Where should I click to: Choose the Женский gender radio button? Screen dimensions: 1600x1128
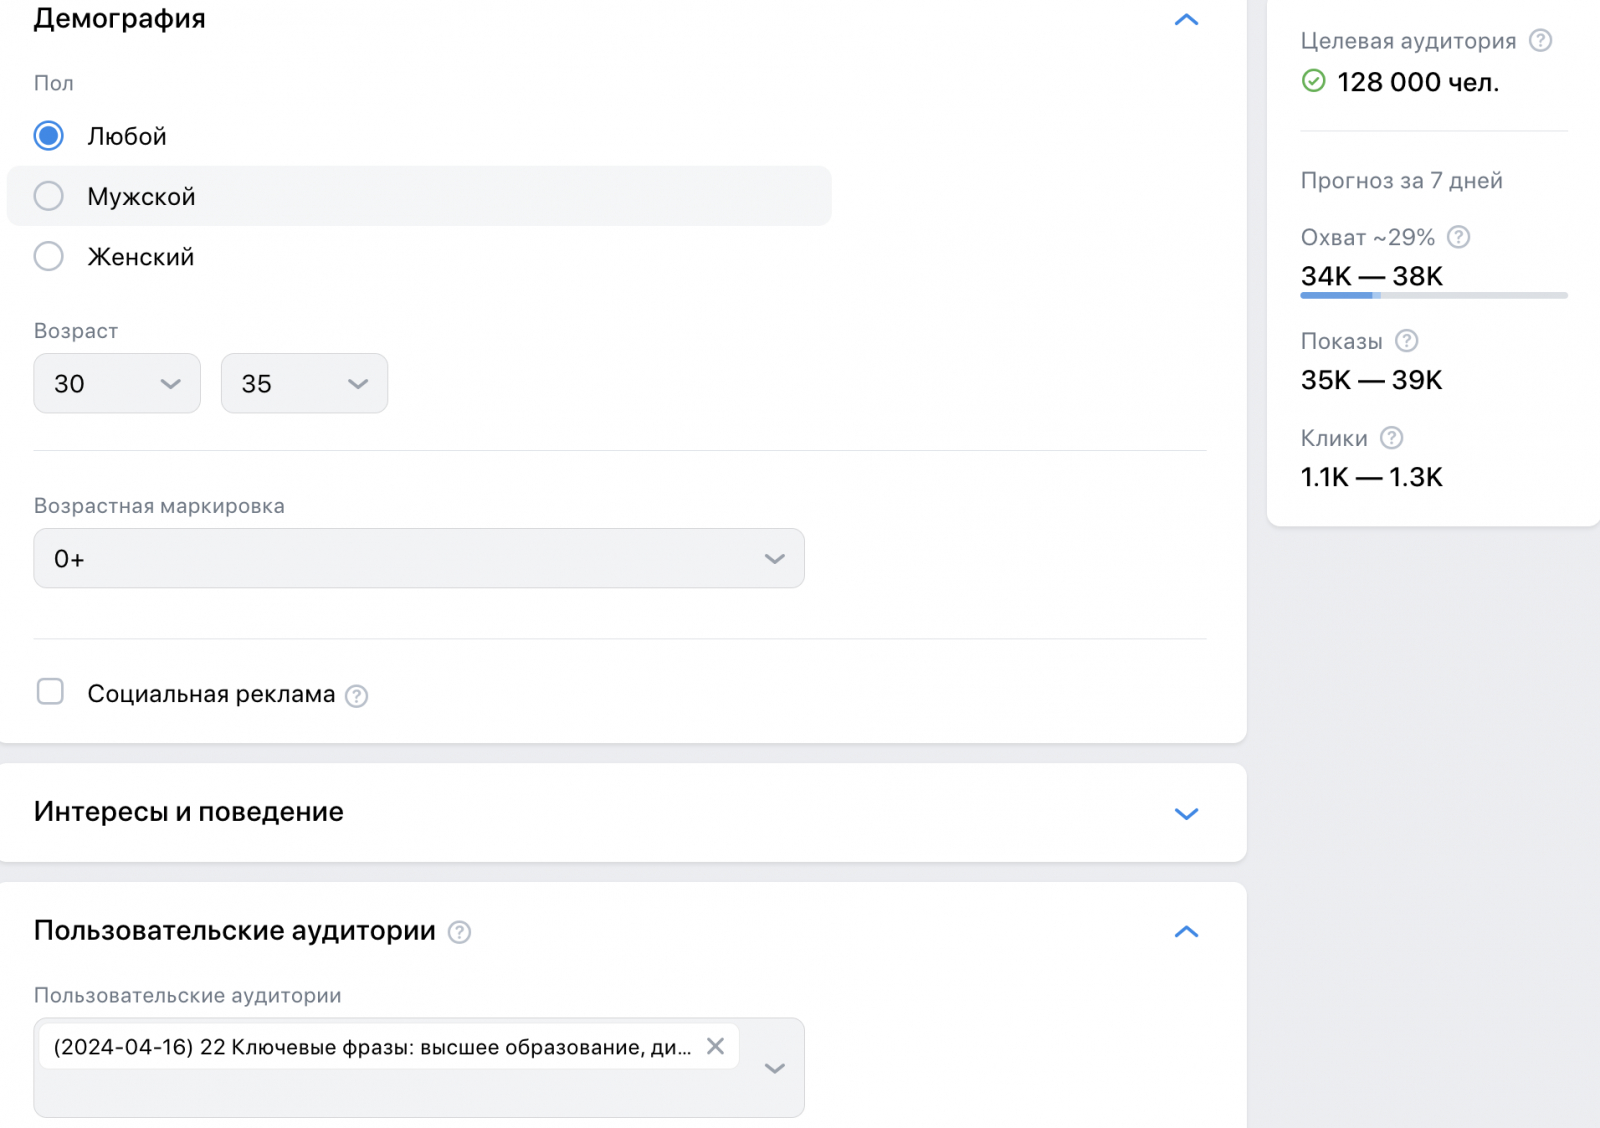(x=49, y=257)
